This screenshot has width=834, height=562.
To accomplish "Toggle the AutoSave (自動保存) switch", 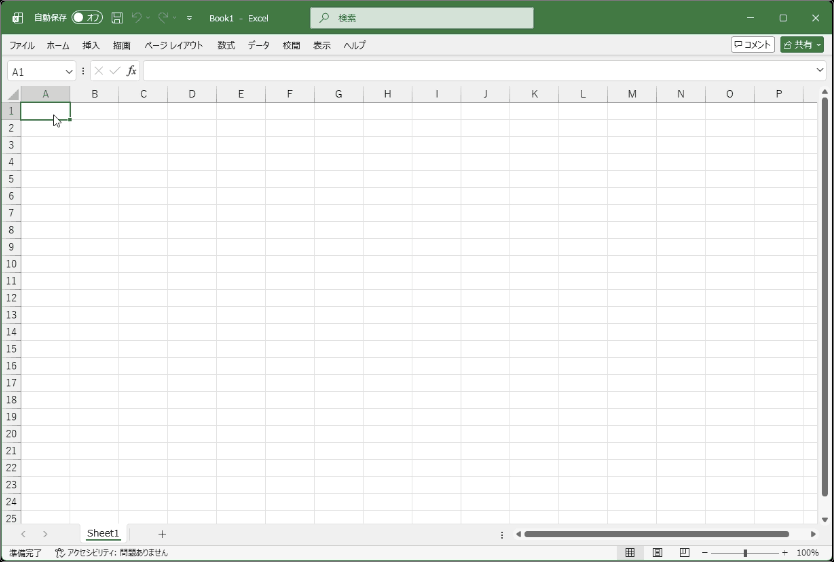I will tap(87, 18).
